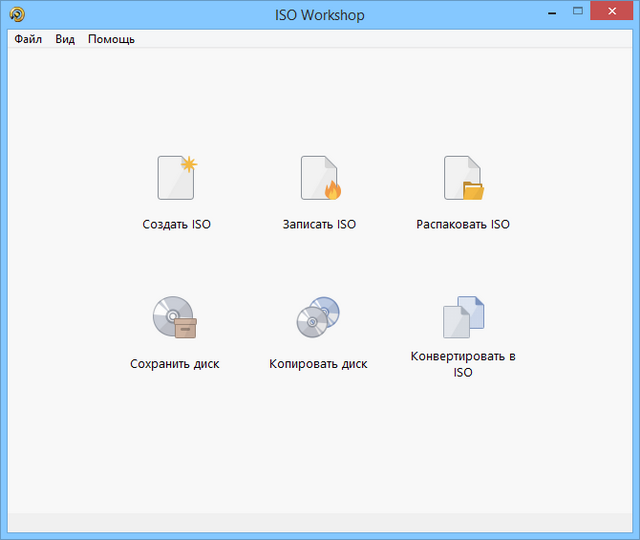Click the Записать ISO flame icon
Image resolution: width=640 pixels, height=540 pixels.
[320, 178]
